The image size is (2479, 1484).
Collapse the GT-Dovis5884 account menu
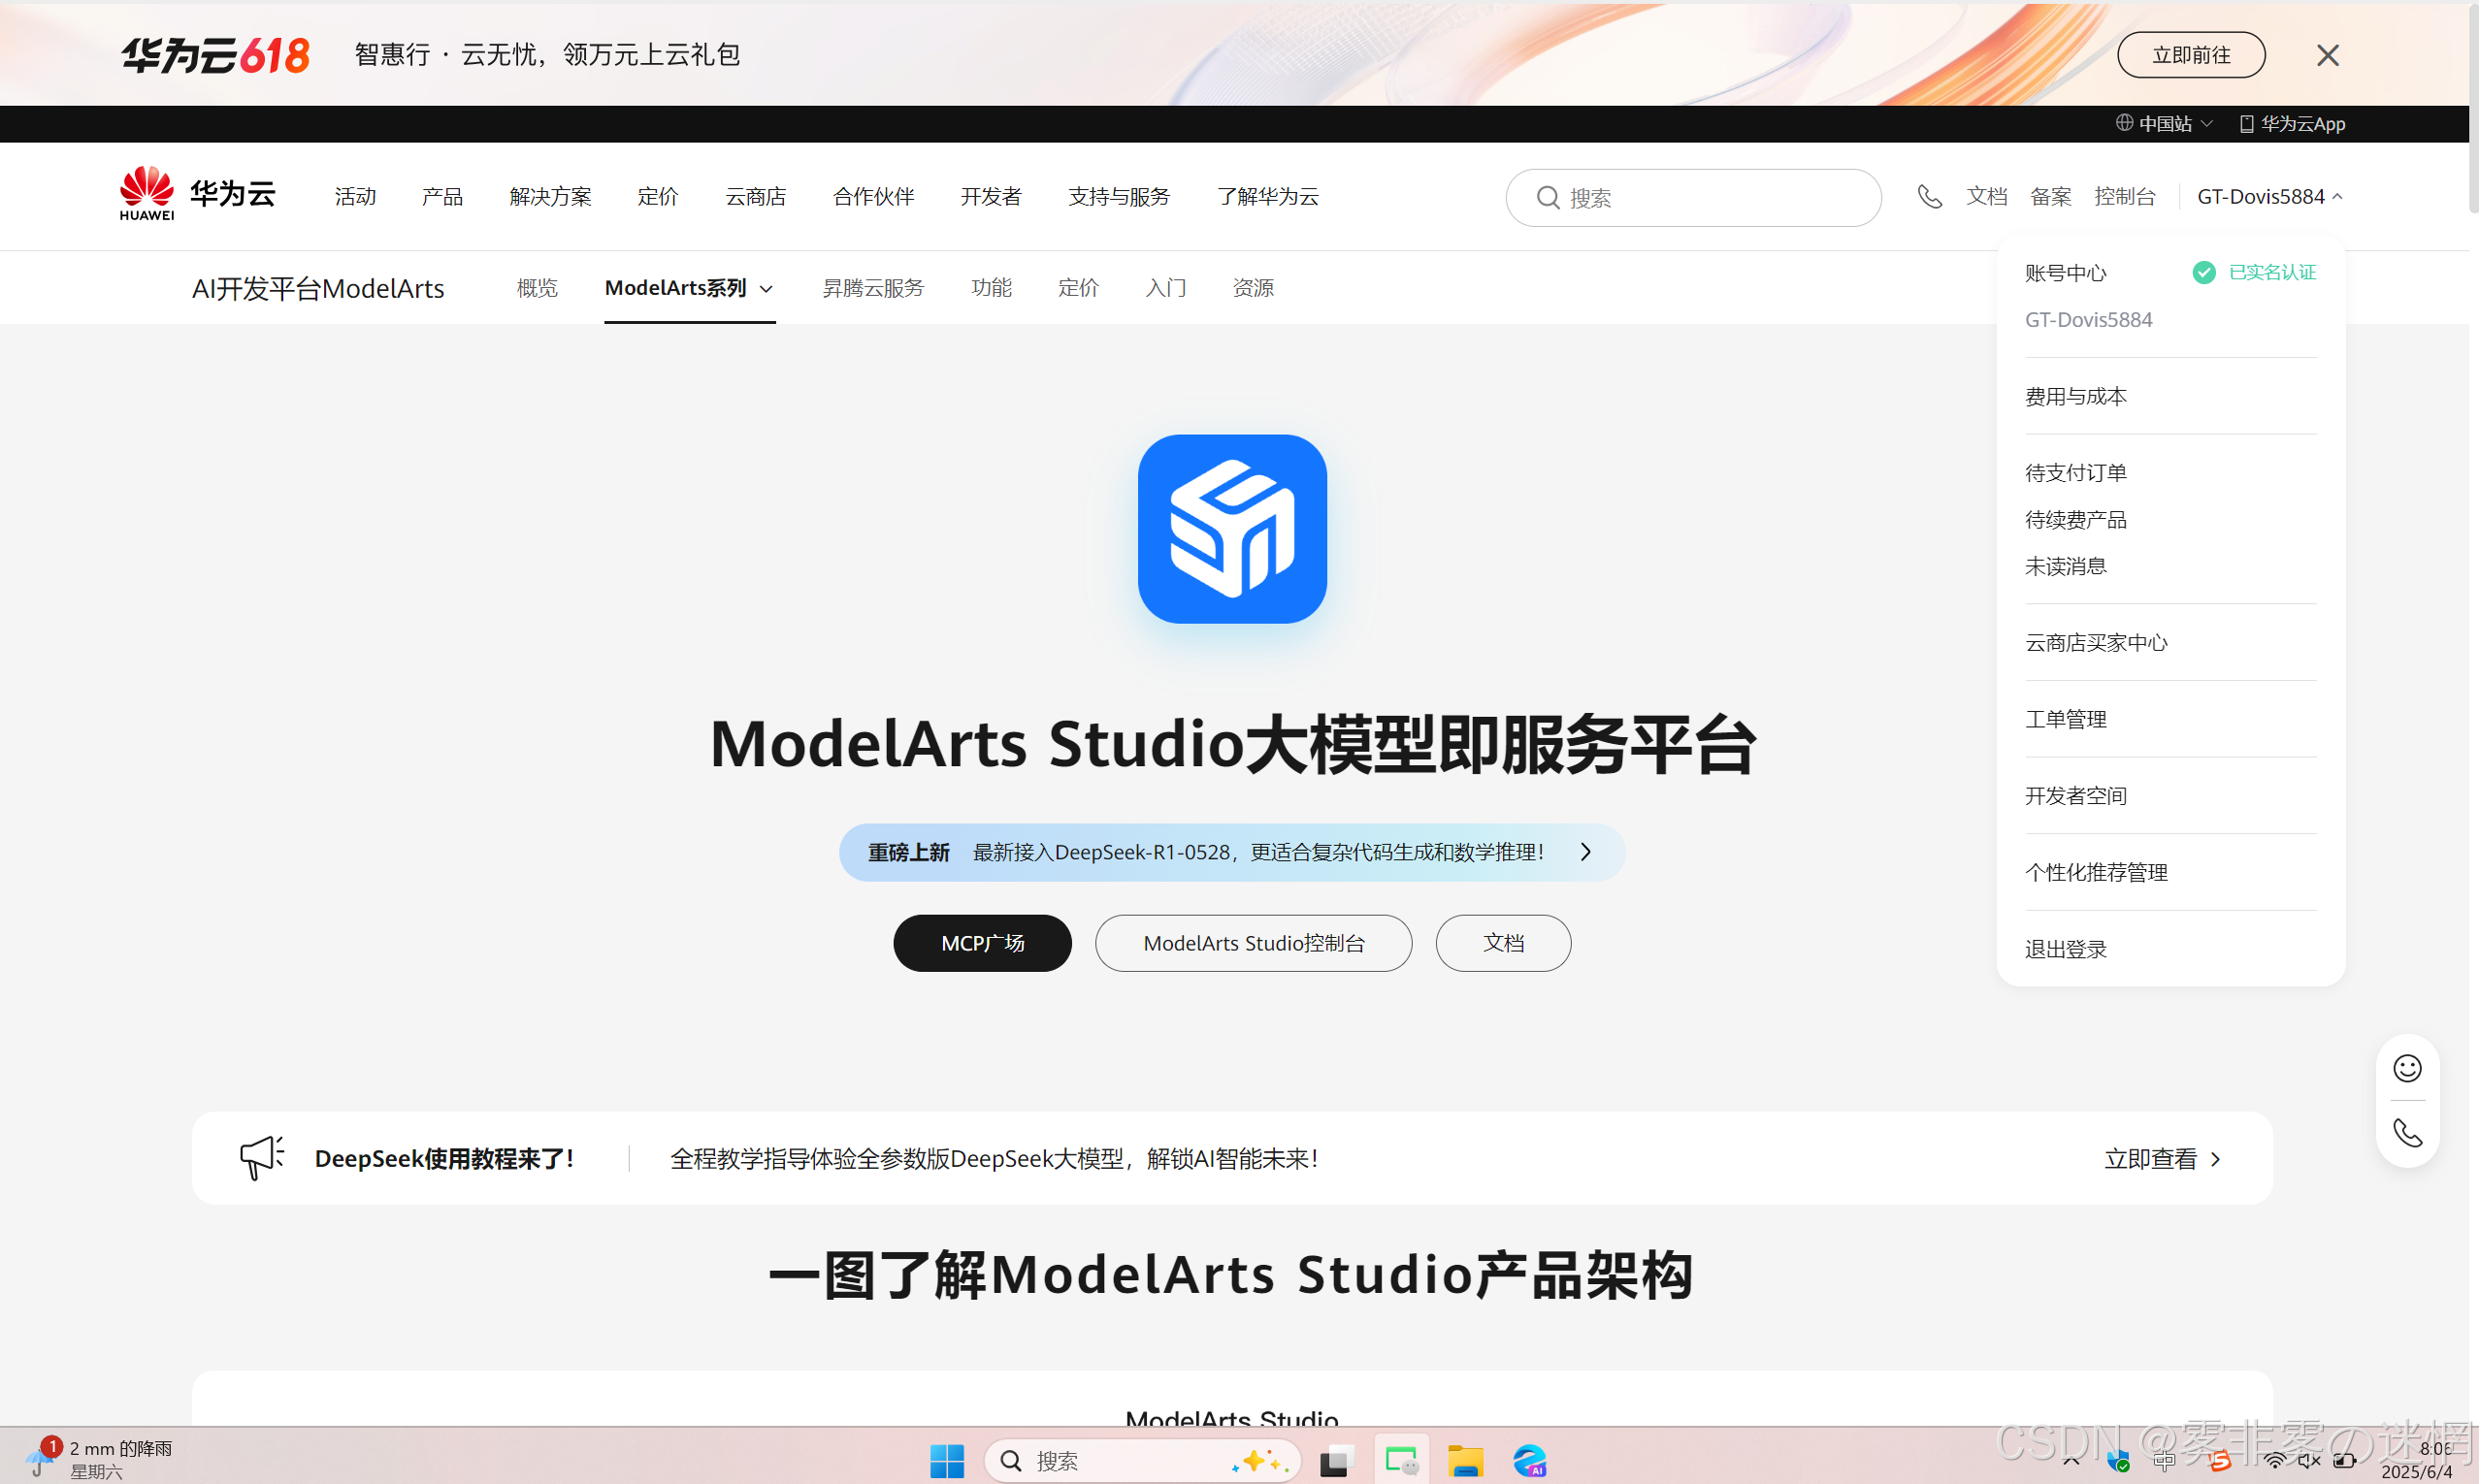pos(2268,197)
